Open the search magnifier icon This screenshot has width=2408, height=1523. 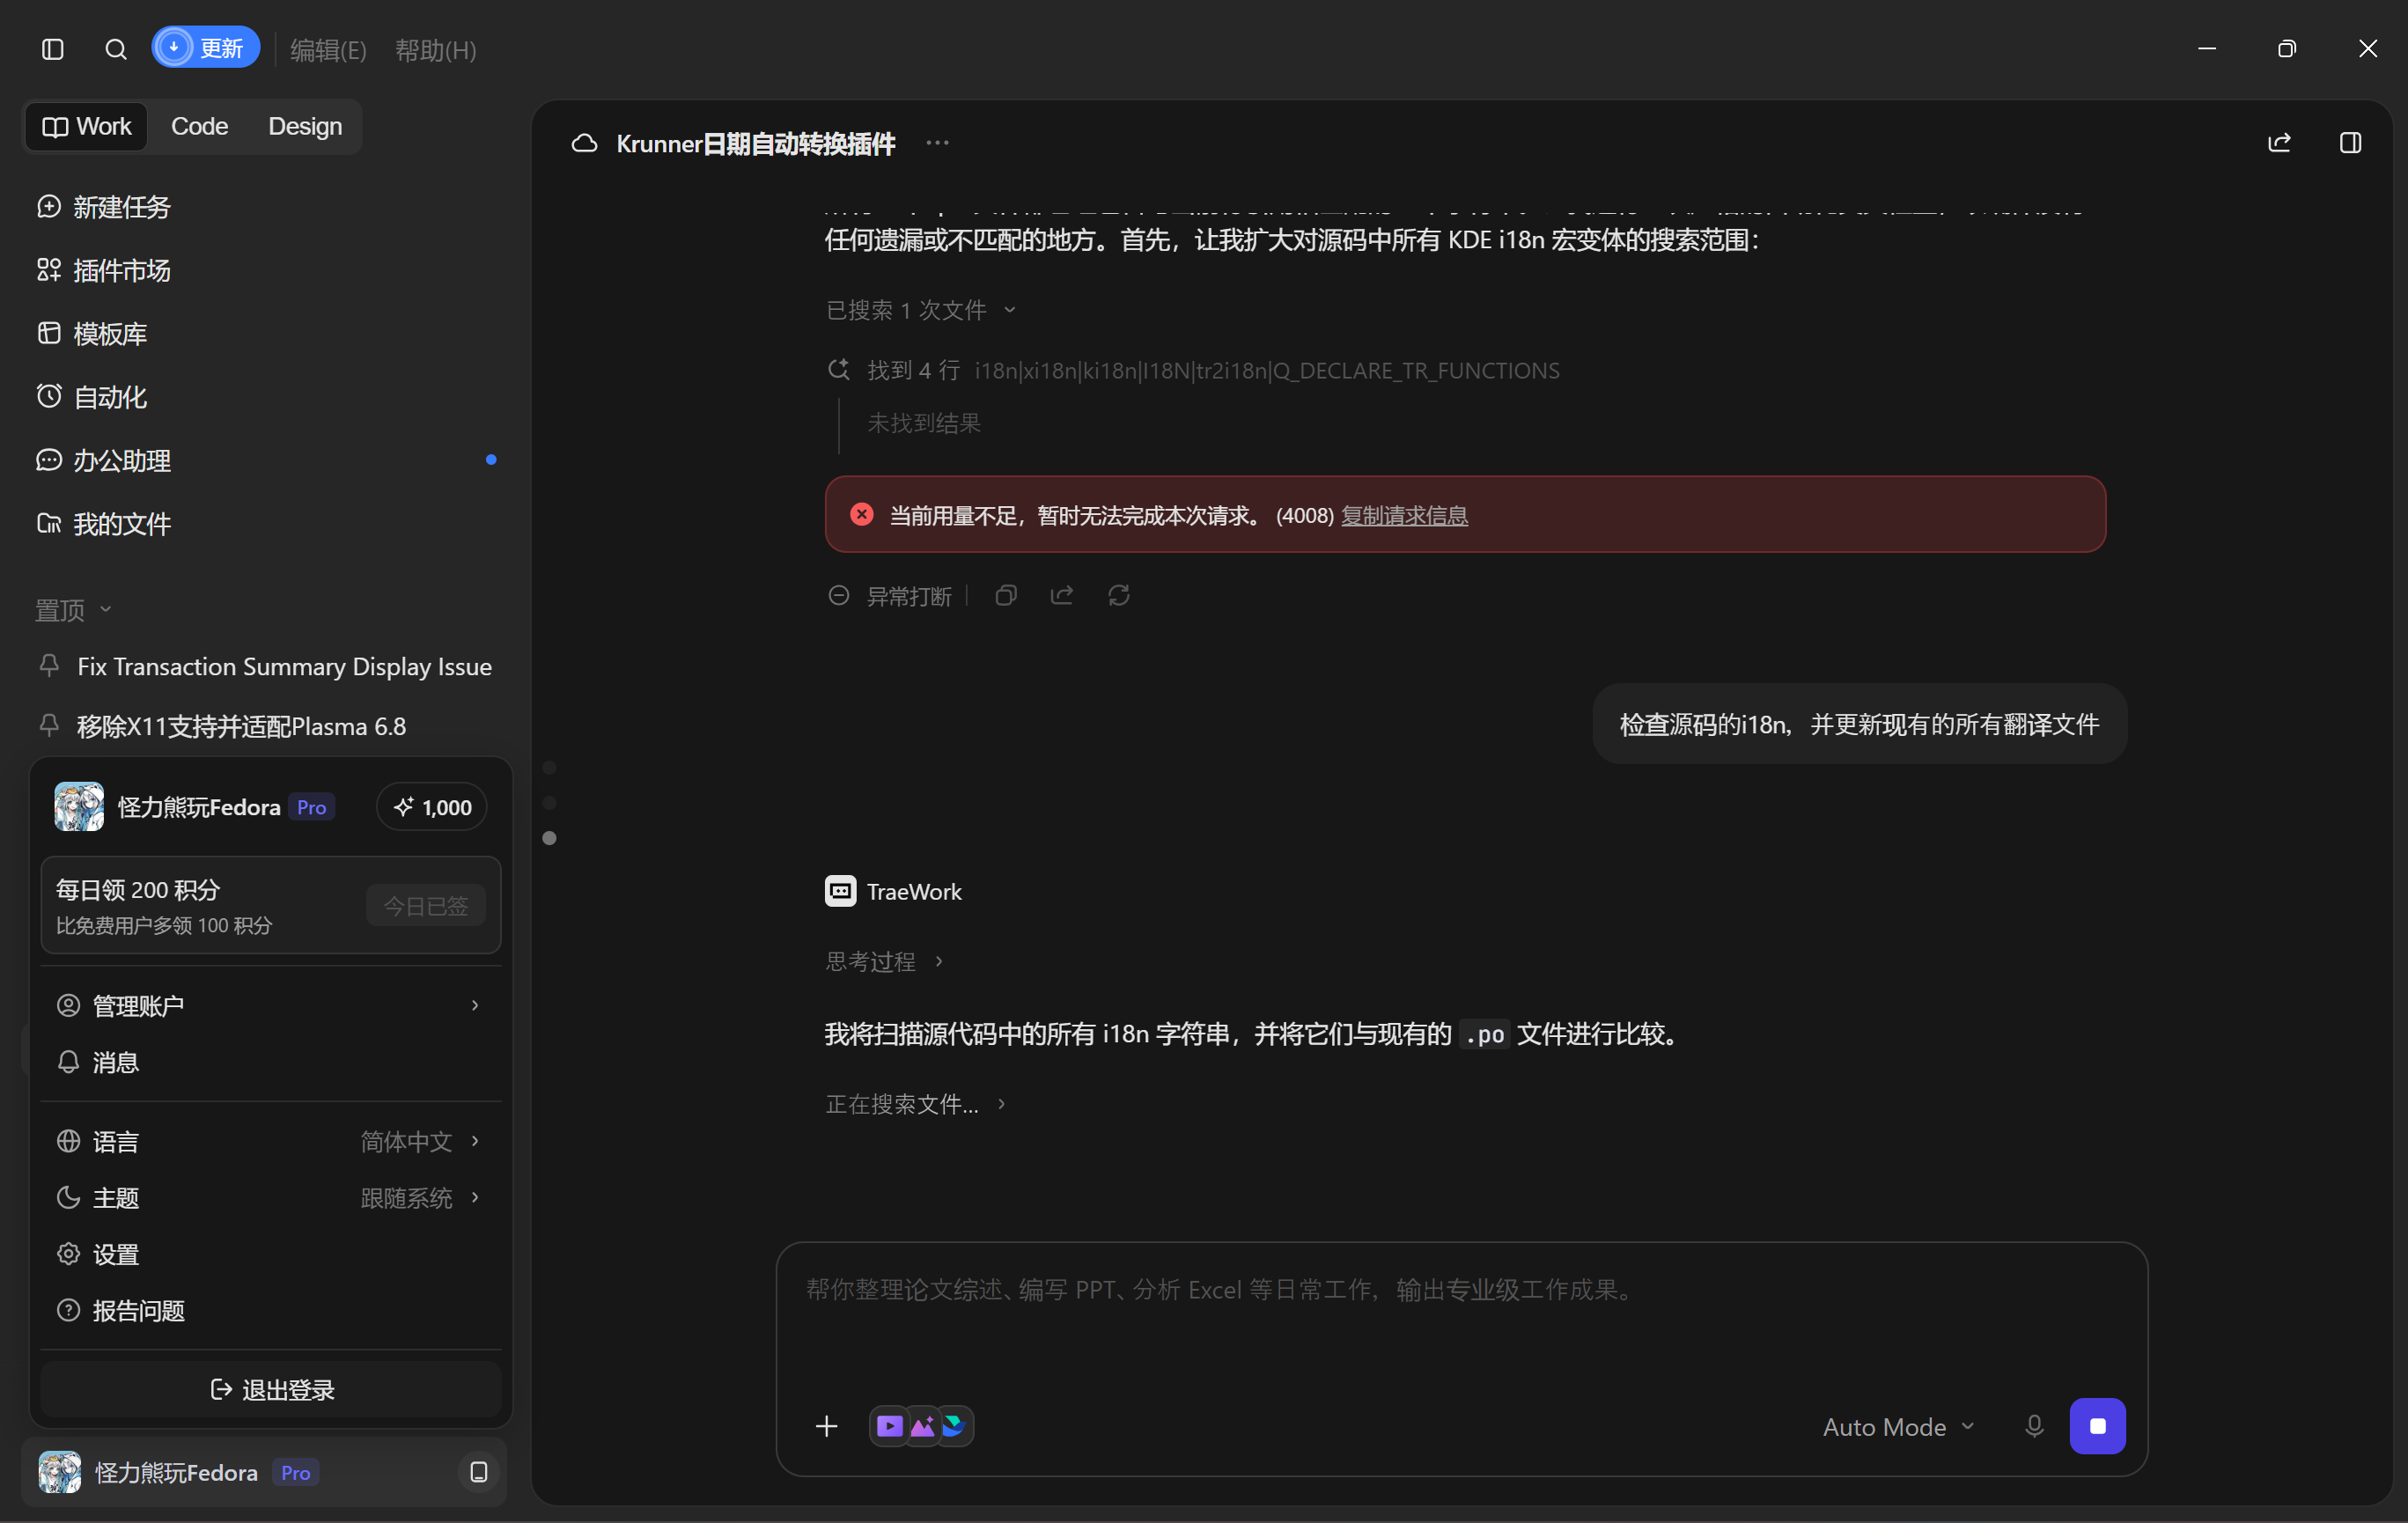pos(116,49)
